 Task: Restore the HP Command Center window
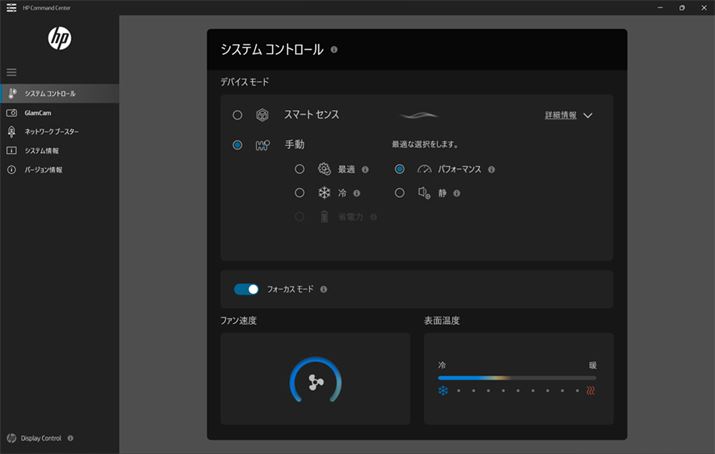pyautogui.click(x=682, y=8)
